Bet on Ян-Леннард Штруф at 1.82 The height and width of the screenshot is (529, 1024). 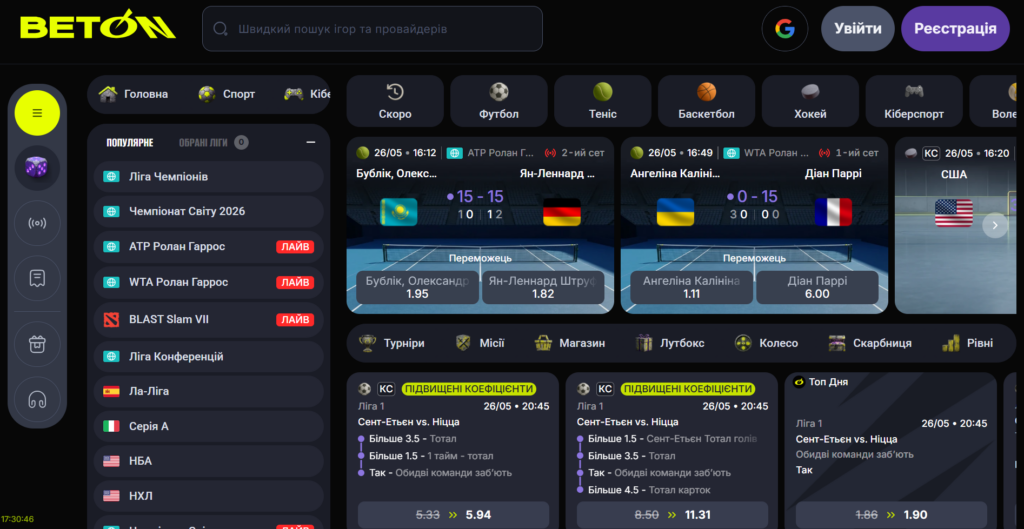click(x=543, y=287)
